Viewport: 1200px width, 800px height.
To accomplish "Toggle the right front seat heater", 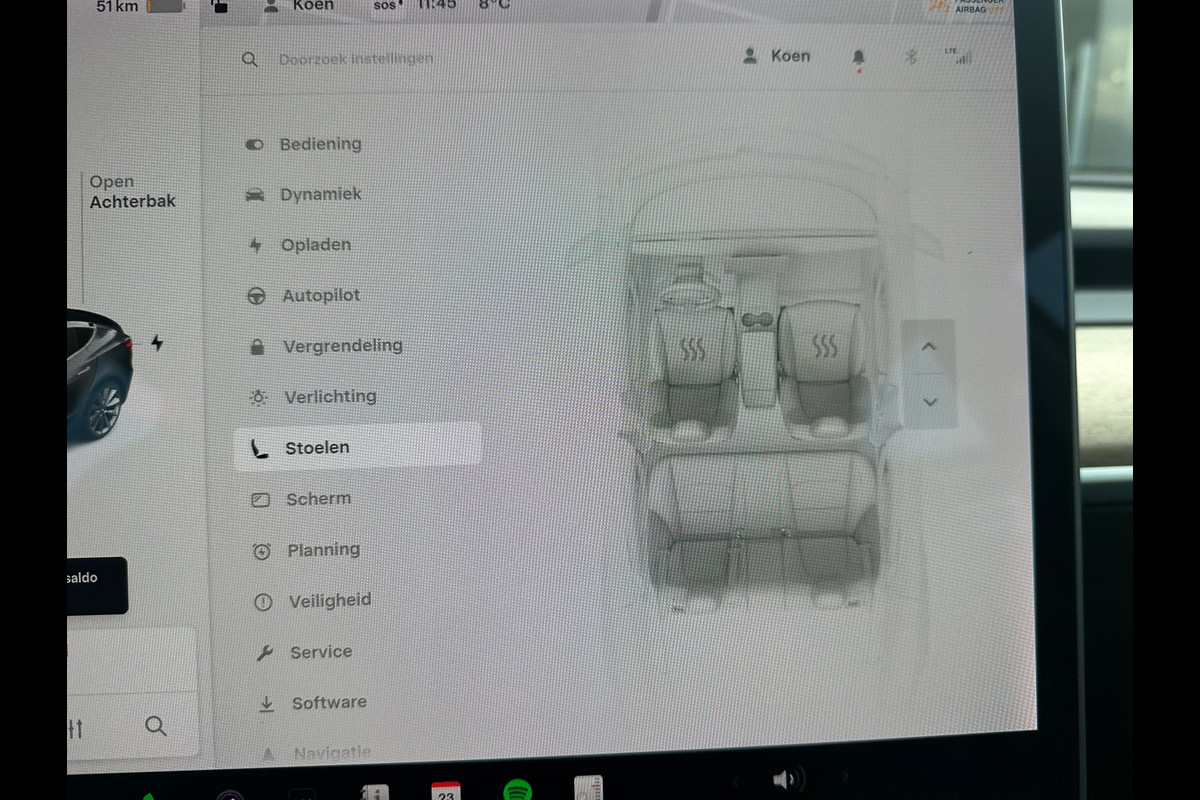I will click(824, 346).
